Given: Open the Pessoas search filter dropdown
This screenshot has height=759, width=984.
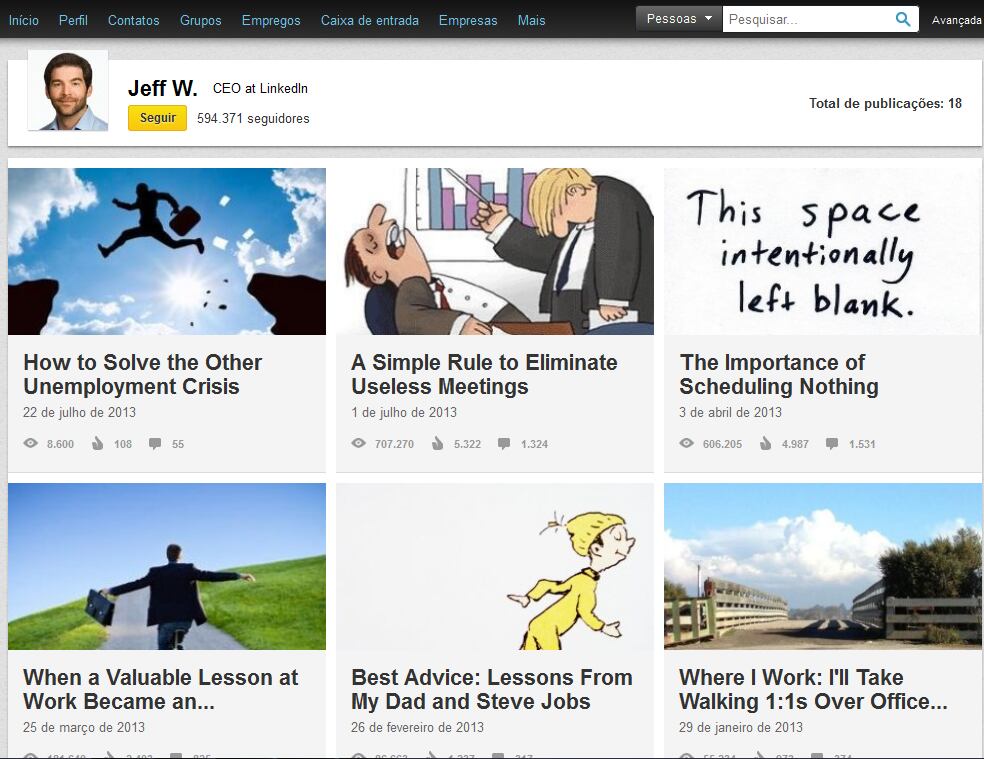Looking at the screenshot, I should pyautogui.click(x=679, y=19).
